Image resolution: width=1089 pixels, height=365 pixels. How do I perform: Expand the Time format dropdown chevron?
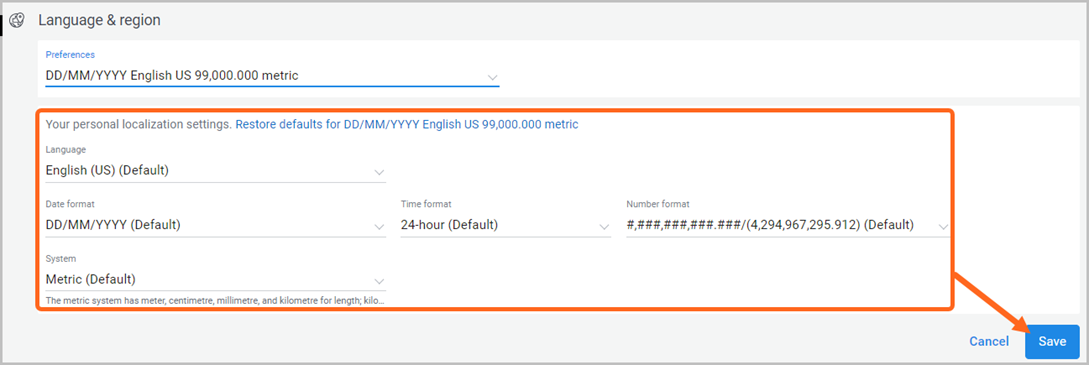(604, 227)
